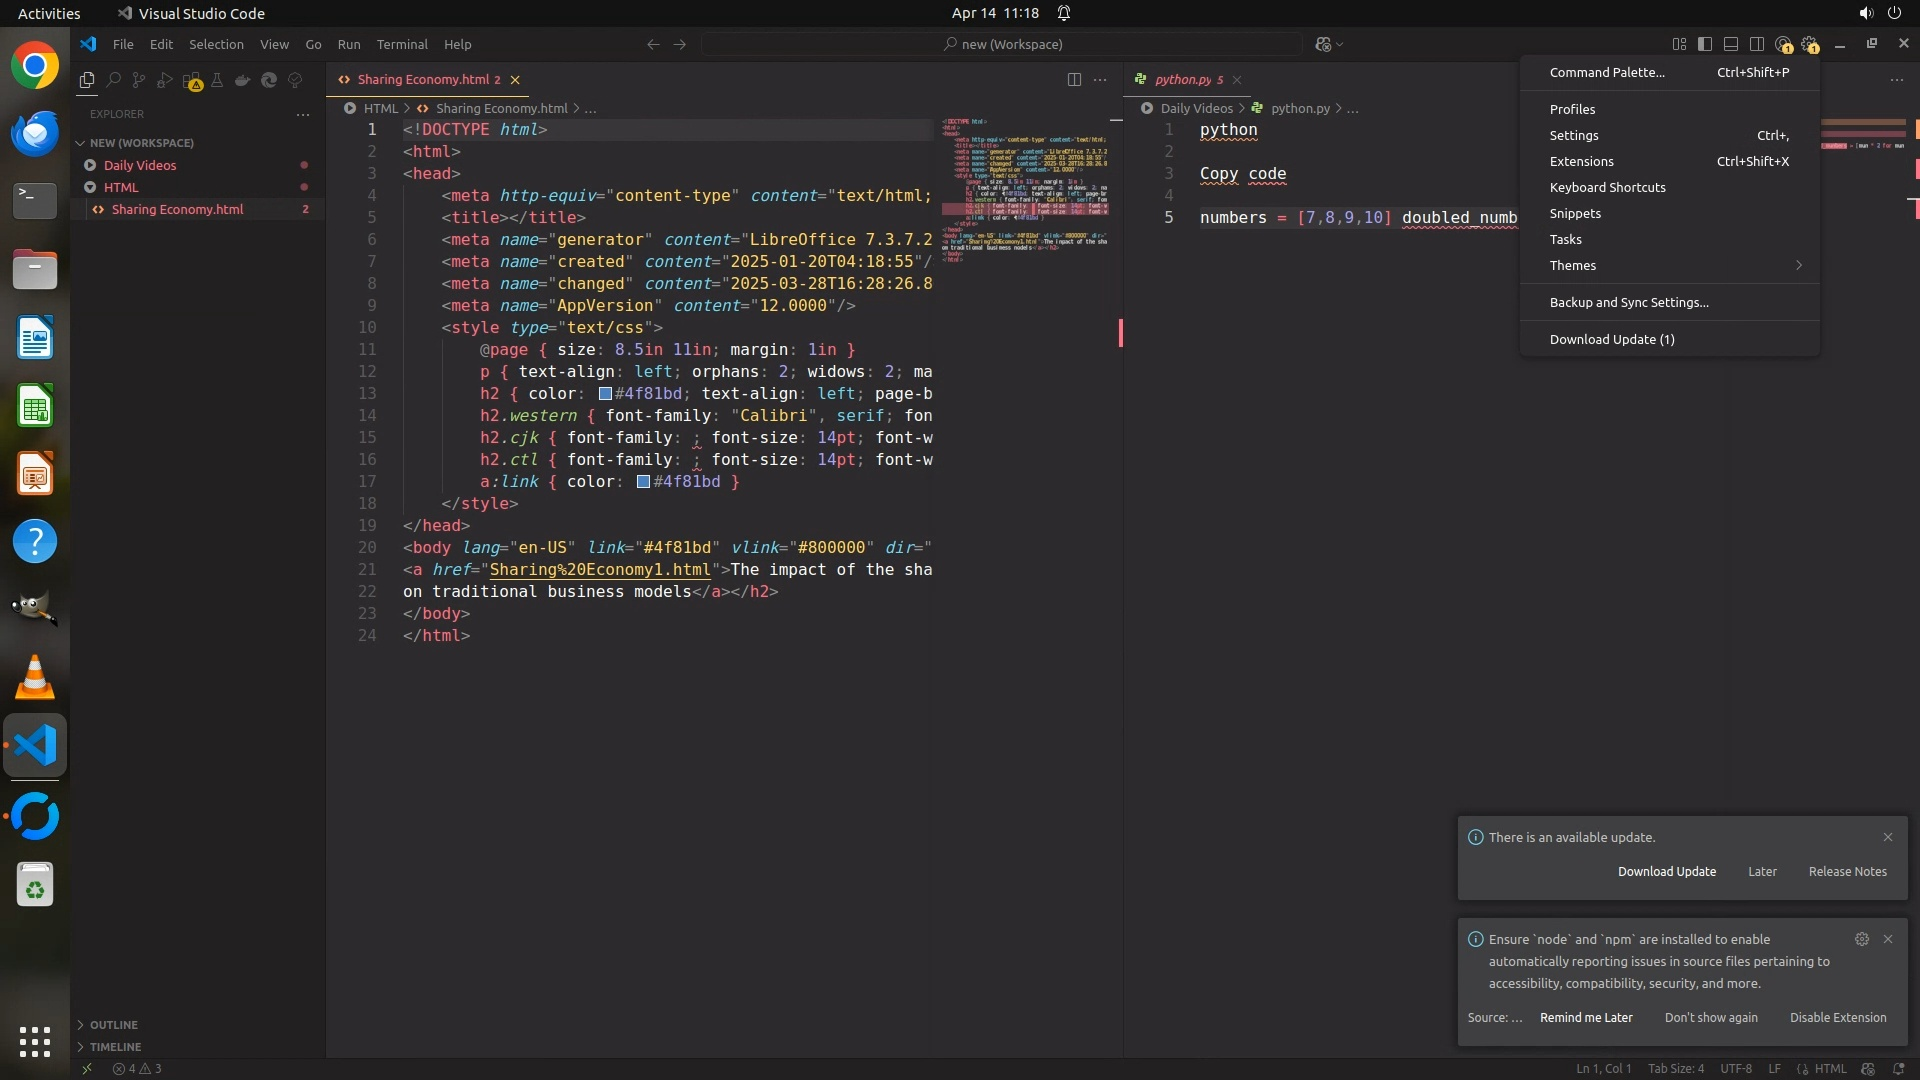Viewport: 1920px width, 1080px height.
Task: Open the Search view icon
Action: (x=113, y=80)
